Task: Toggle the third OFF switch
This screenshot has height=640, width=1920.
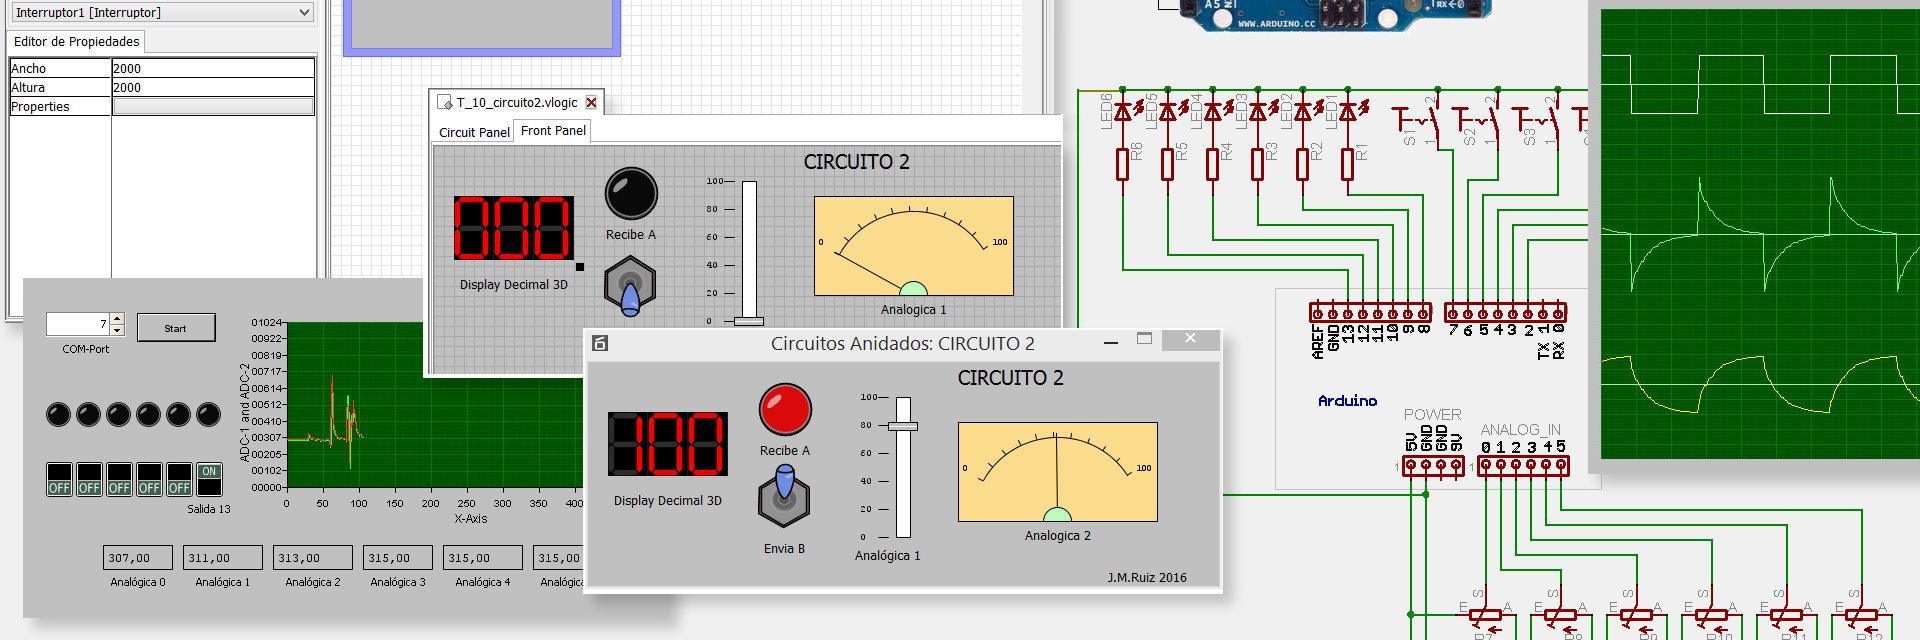Action: pos(119,479)
